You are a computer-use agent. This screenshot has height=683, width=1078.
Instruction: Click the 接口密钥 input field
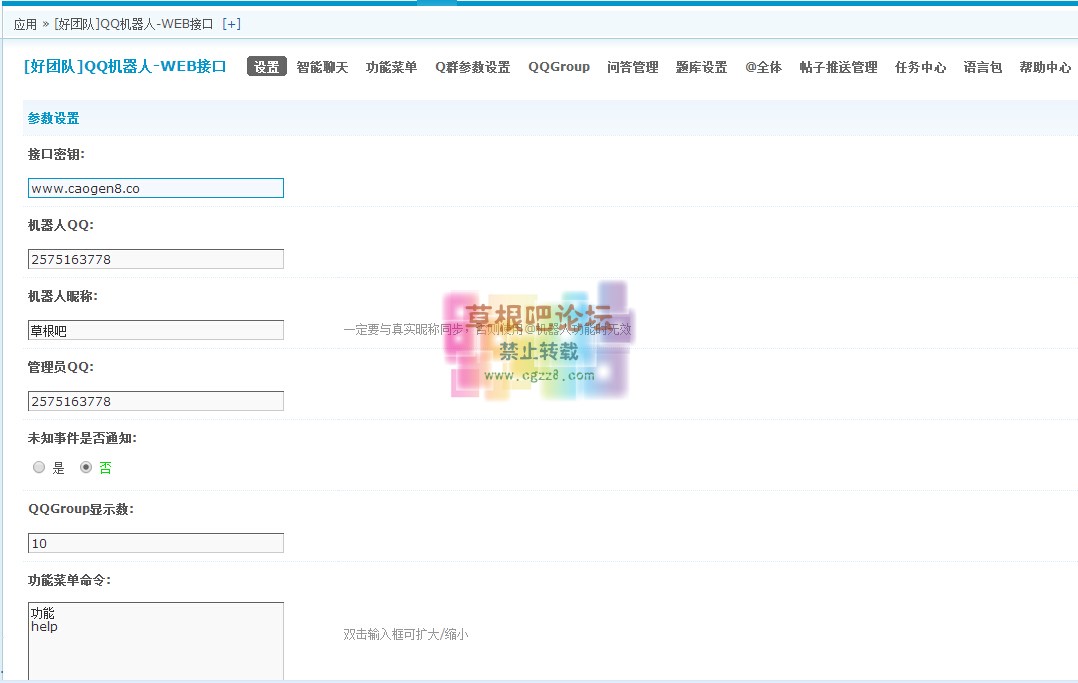coord(156,188)
